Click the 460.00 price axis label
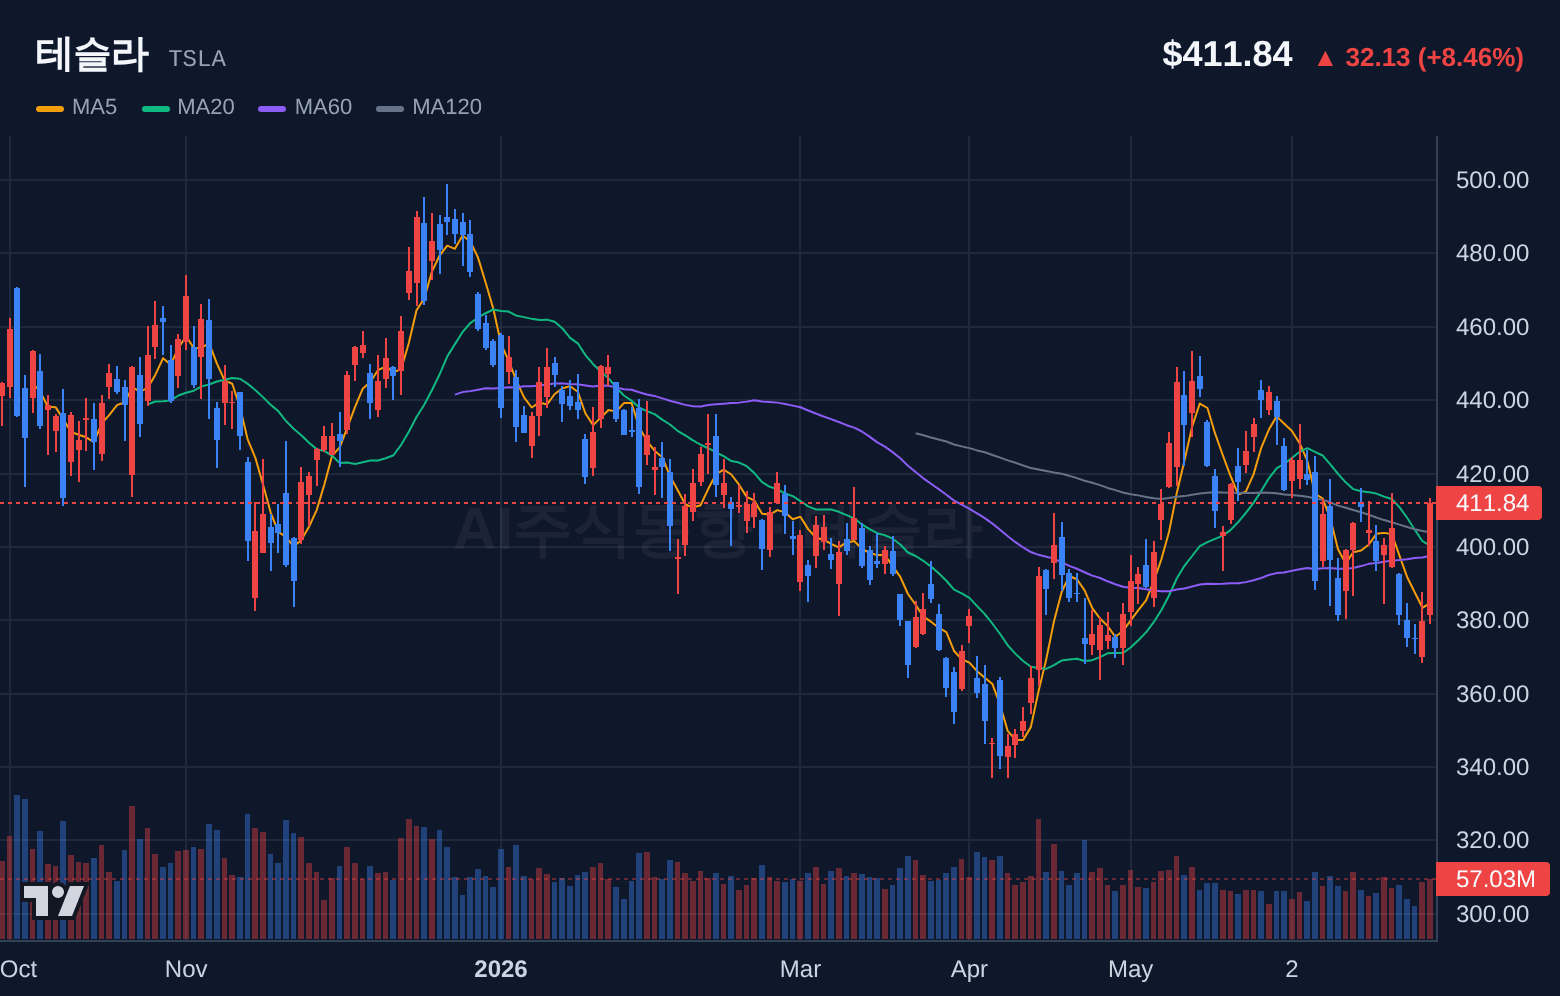Screen dimensions: 1560x996 point(1492,327)
